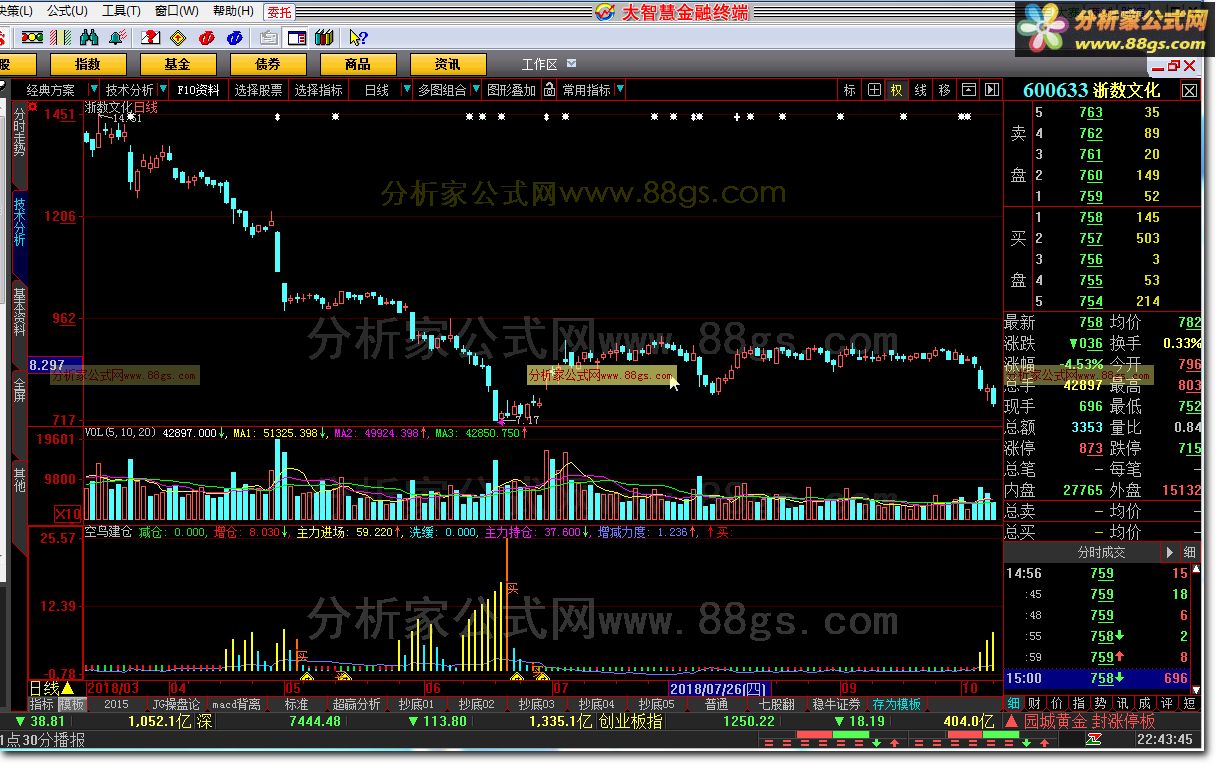Open the 帮助(H) menu
Image resolution: width=1217 pixels, height=764 pixels.
(232, 11)
